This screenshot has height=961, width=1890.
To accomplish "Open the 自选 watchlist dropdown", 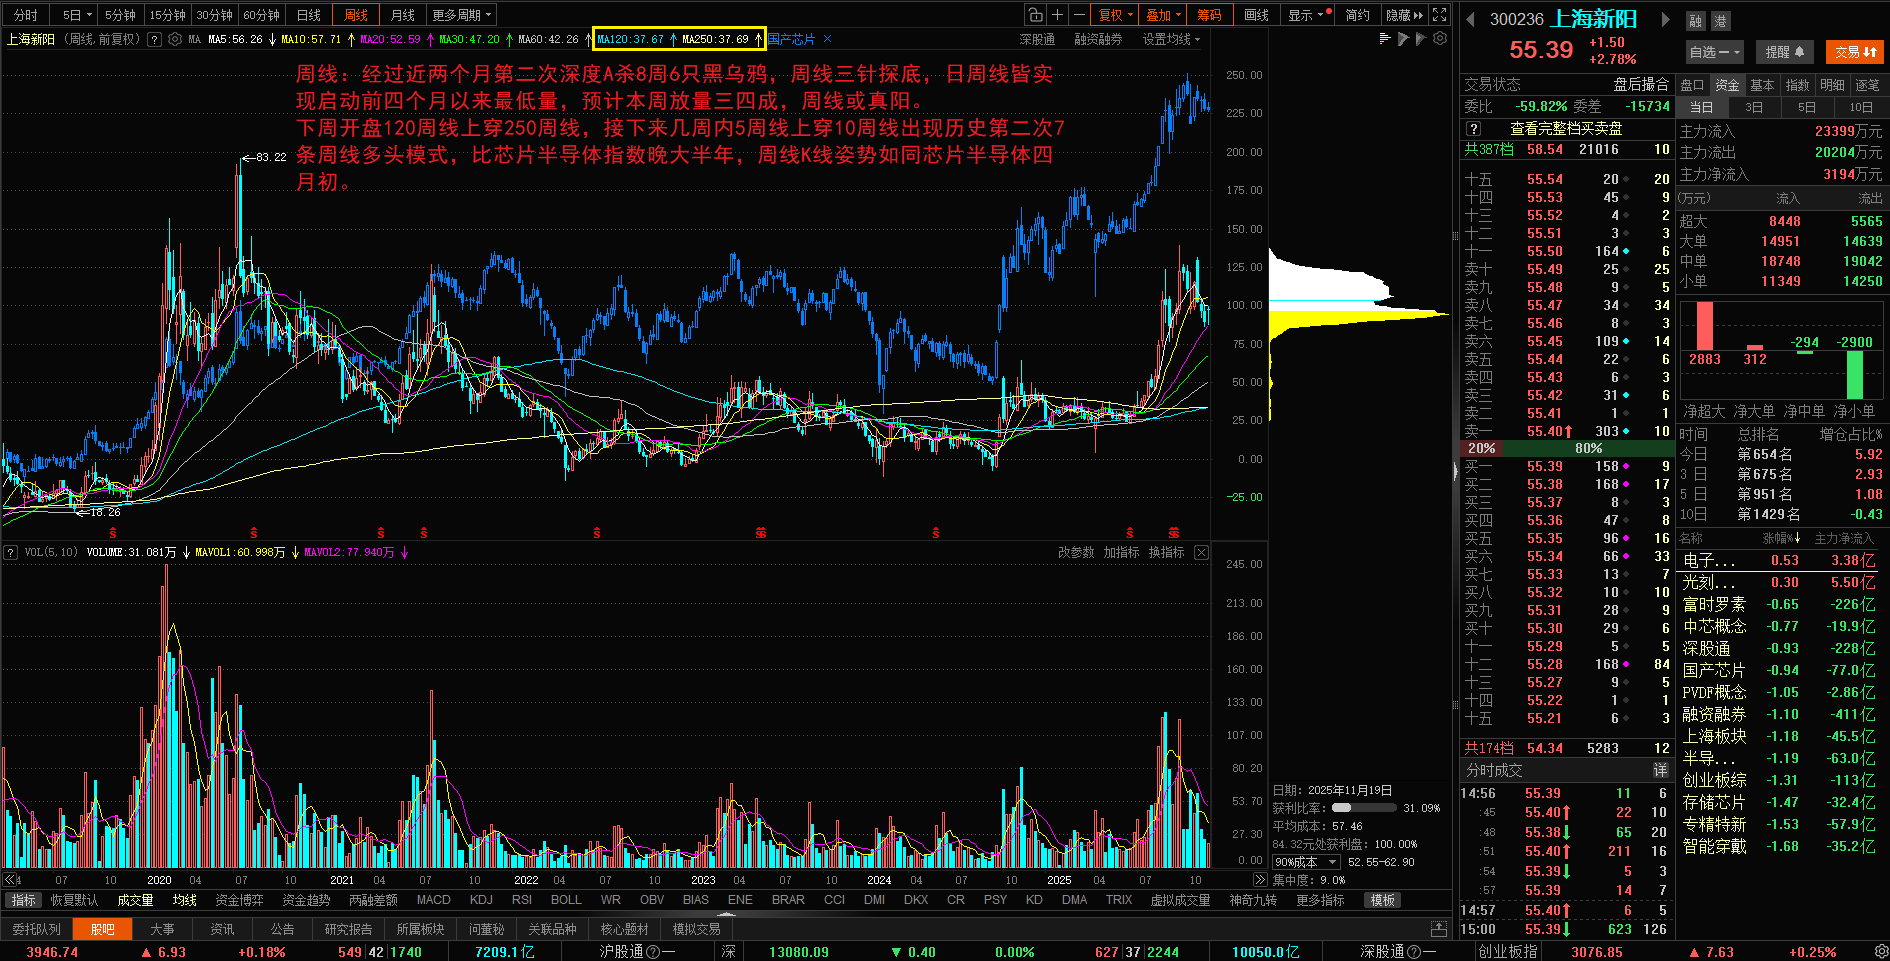I will 1714,52.
